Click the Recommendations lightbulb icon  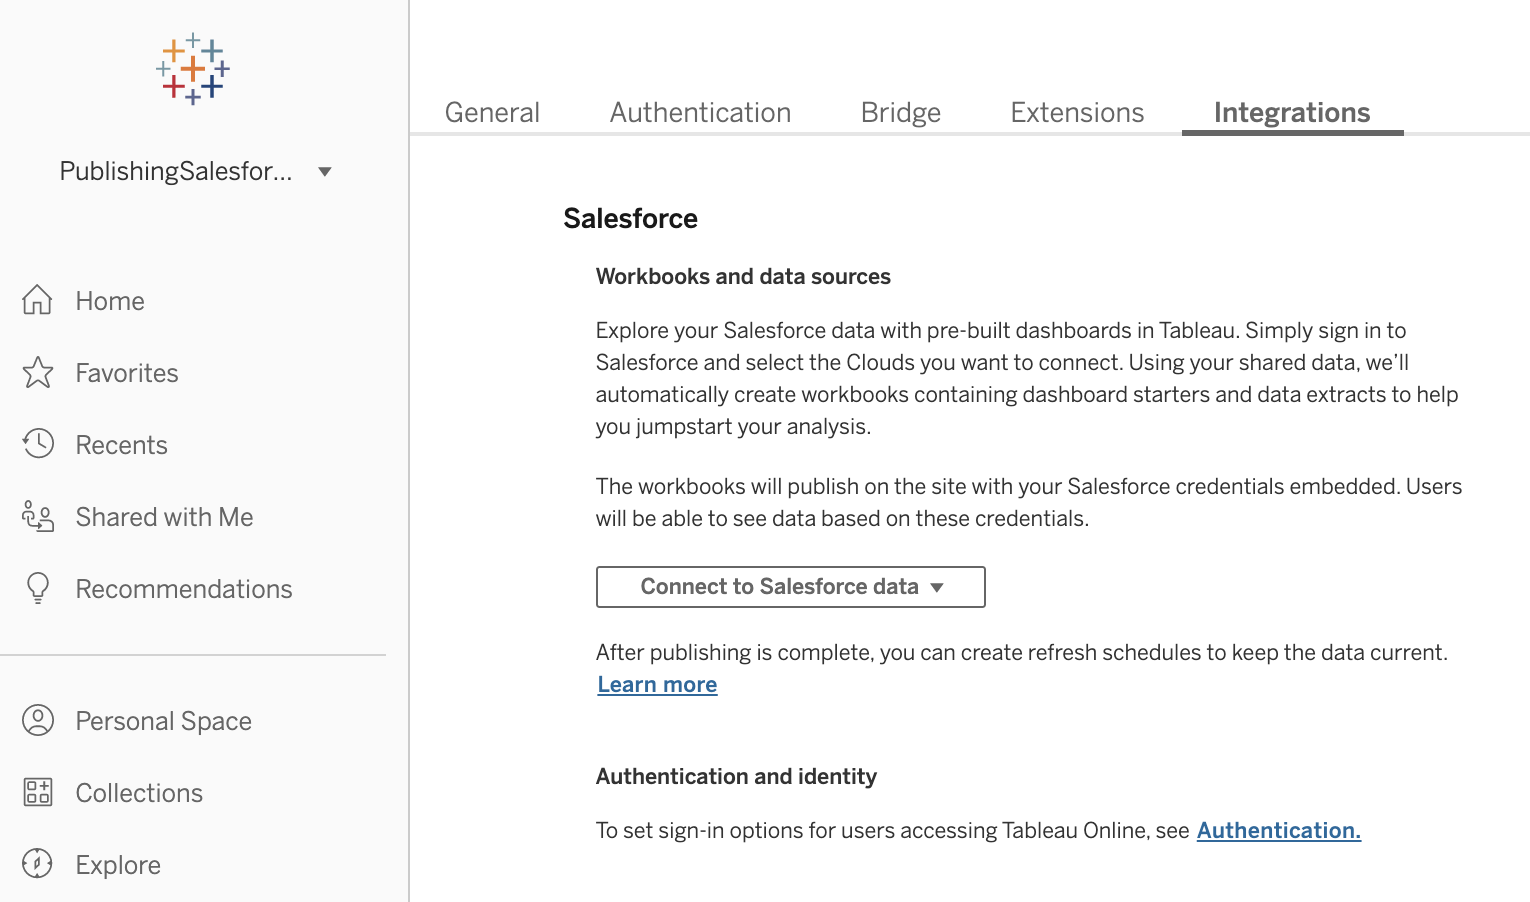coord(38,588)
